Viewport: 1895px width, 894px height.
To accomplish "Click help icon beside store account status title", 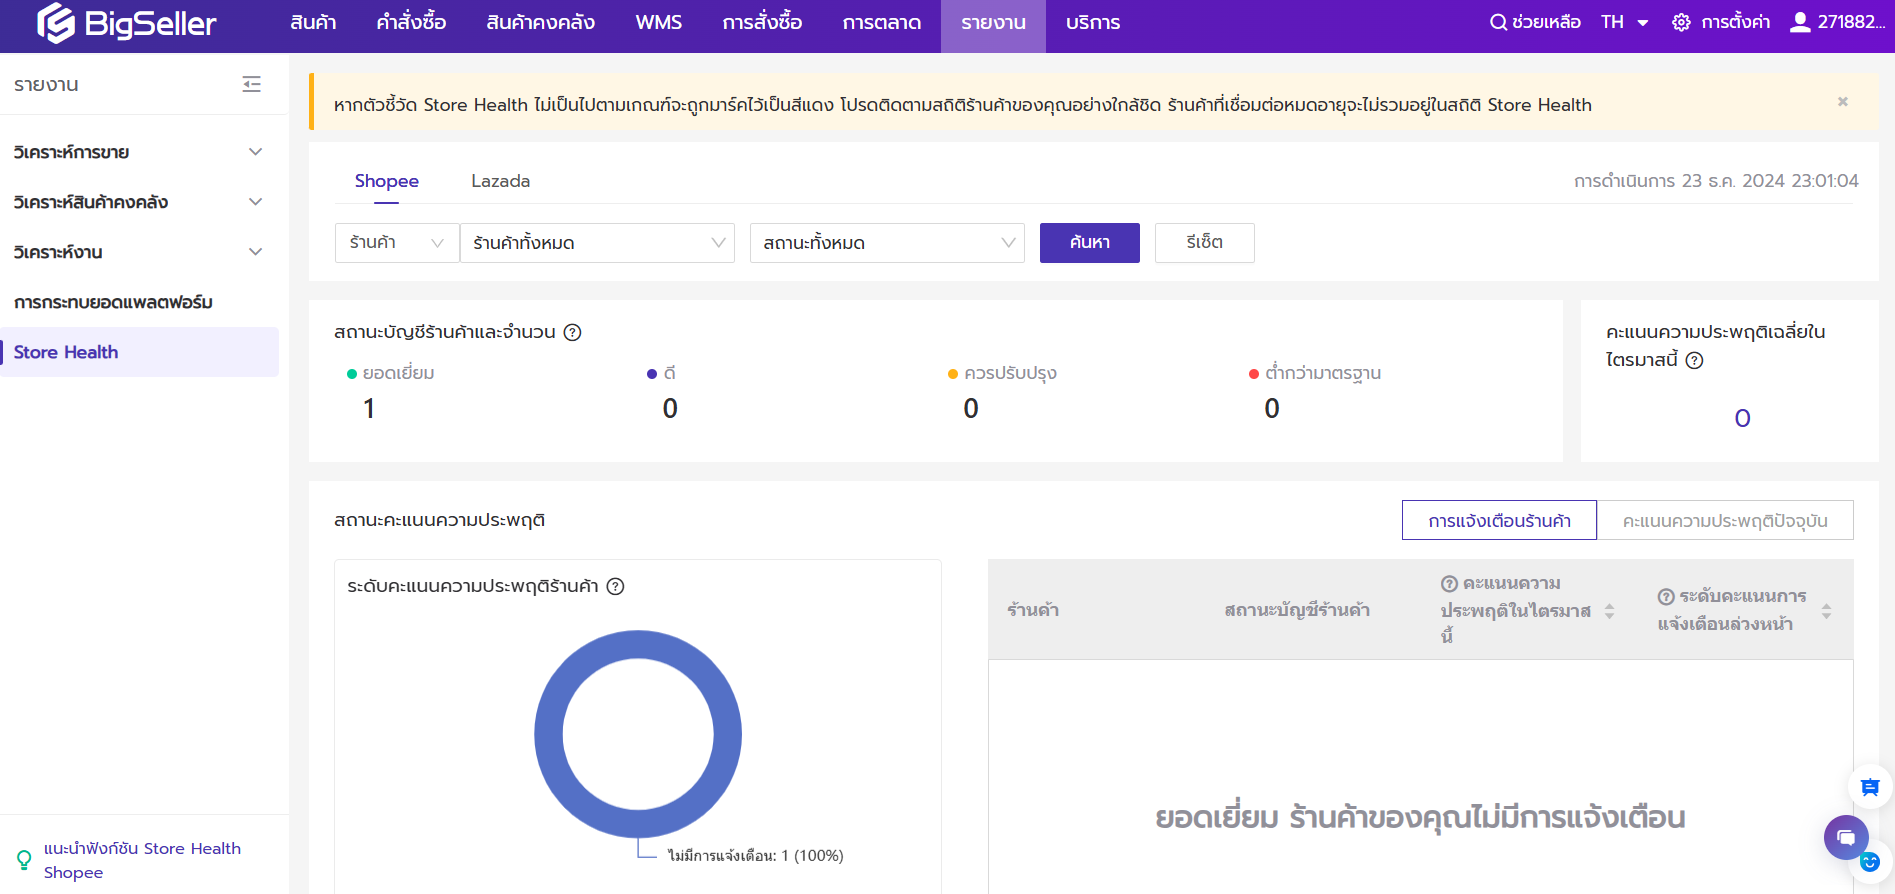I will pyautogui.click(x=572, y=333).
